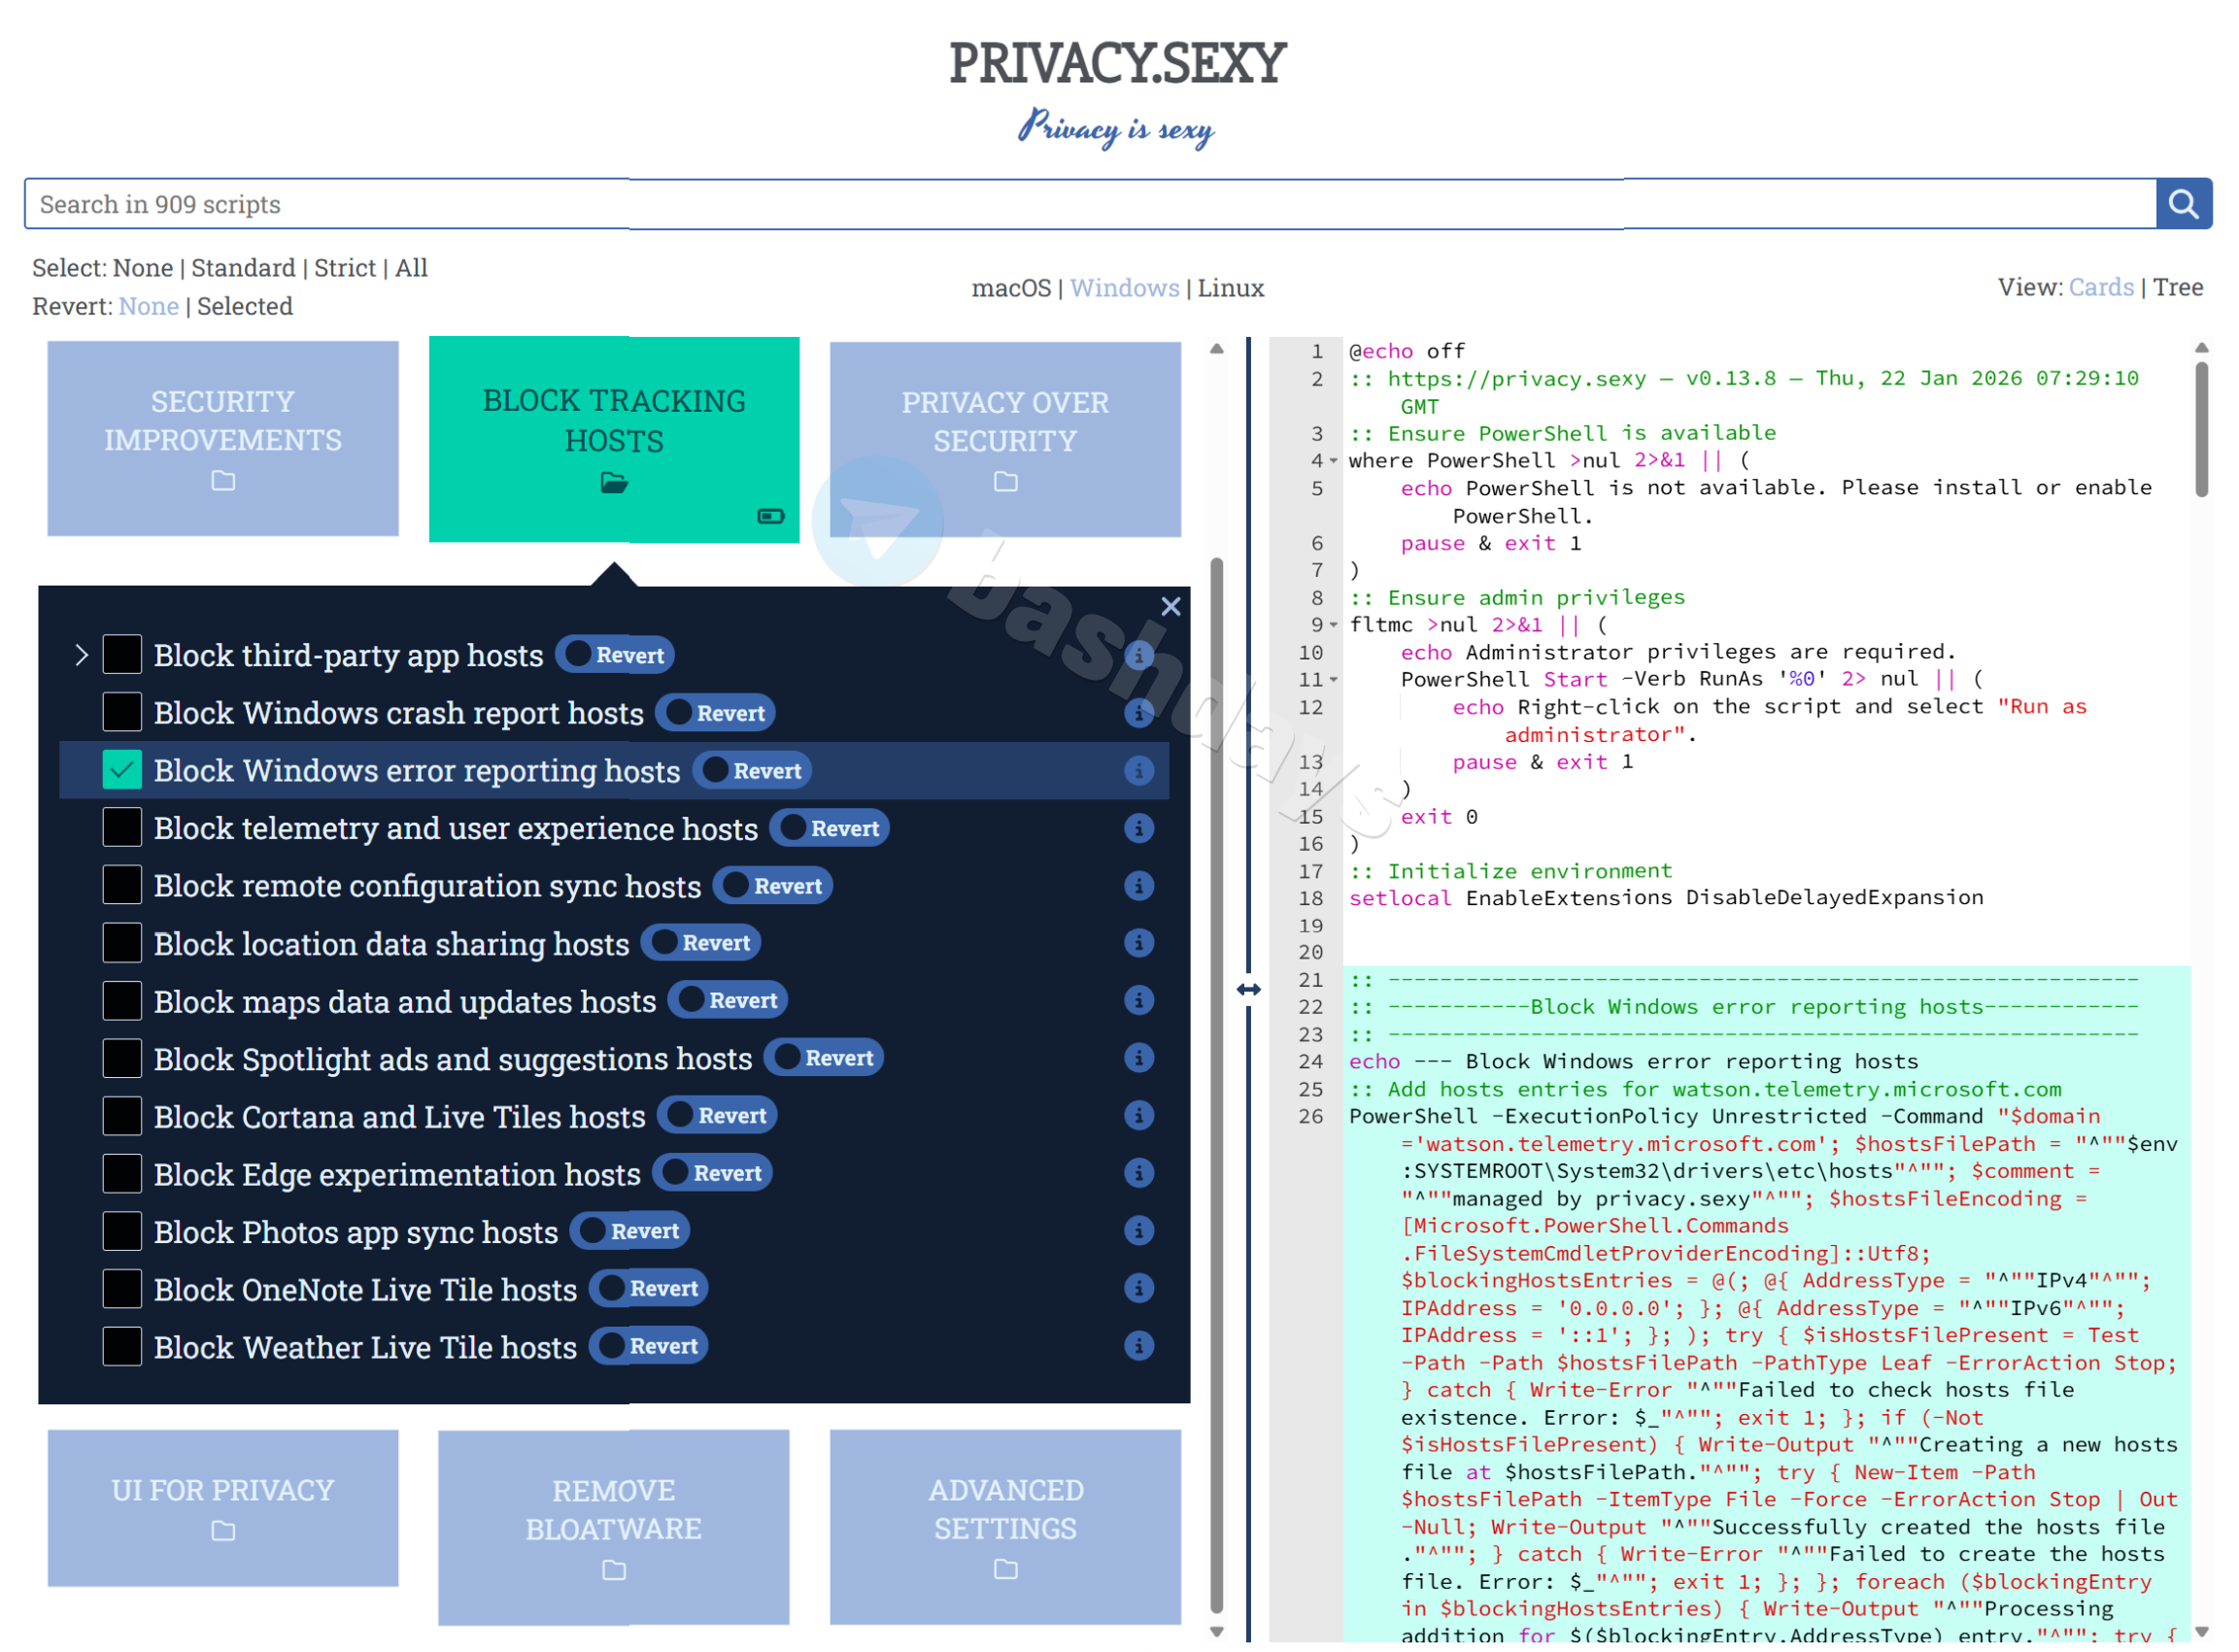
Task: Switch to Linux operating system
Action: click(1231, 289)
